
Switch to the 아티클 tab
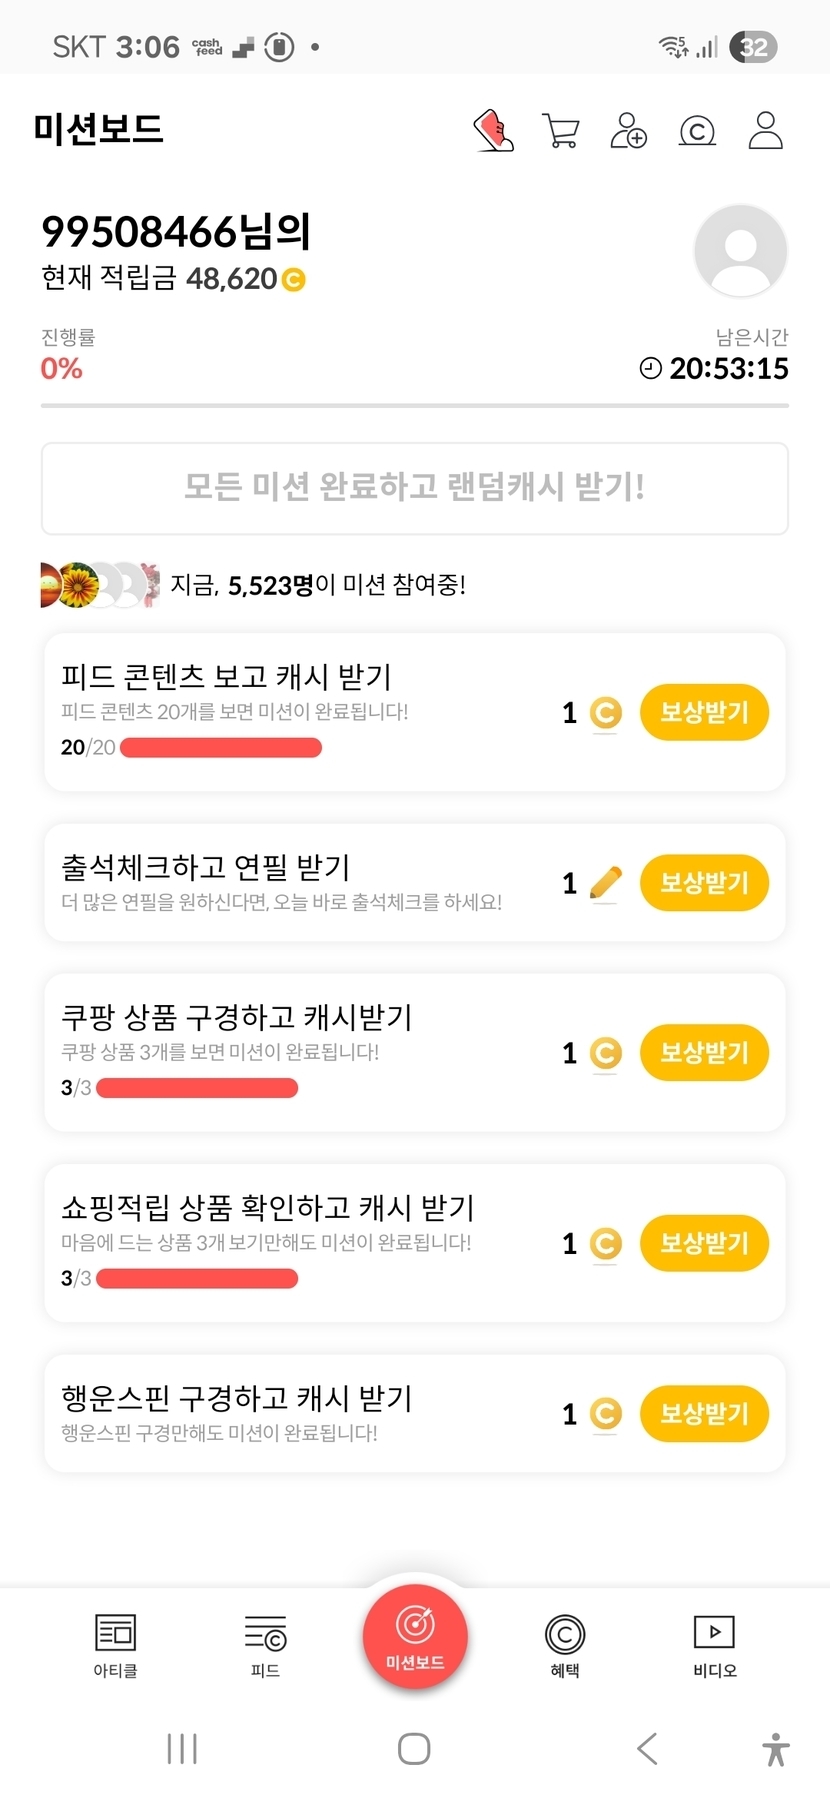(x=115, y=1645)
